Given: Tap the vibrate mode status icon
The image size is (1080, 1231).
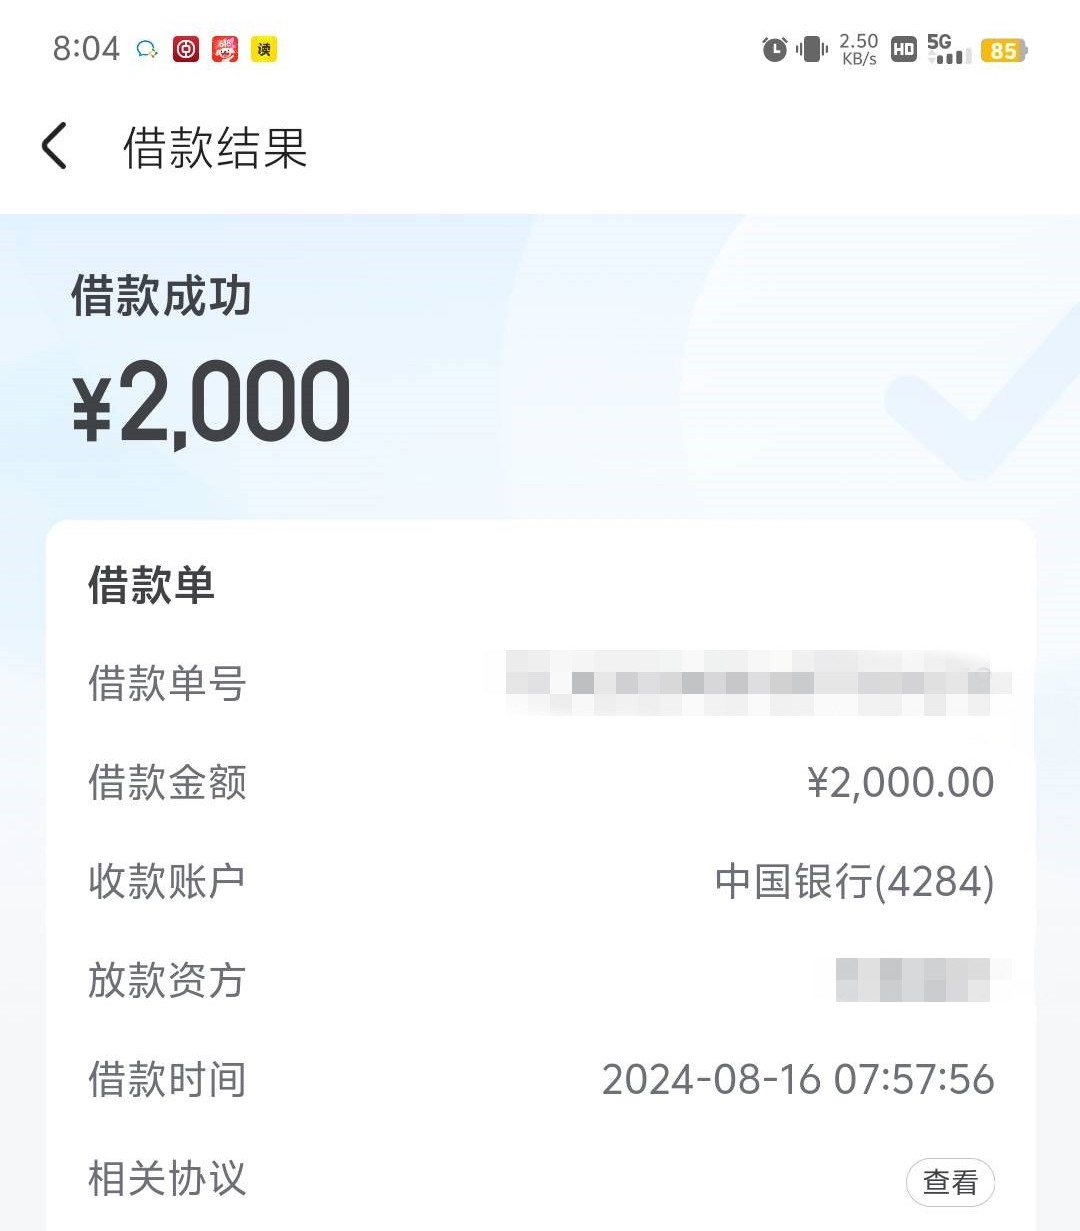Looking at the screenshot, I should click(x=812, y=49).
